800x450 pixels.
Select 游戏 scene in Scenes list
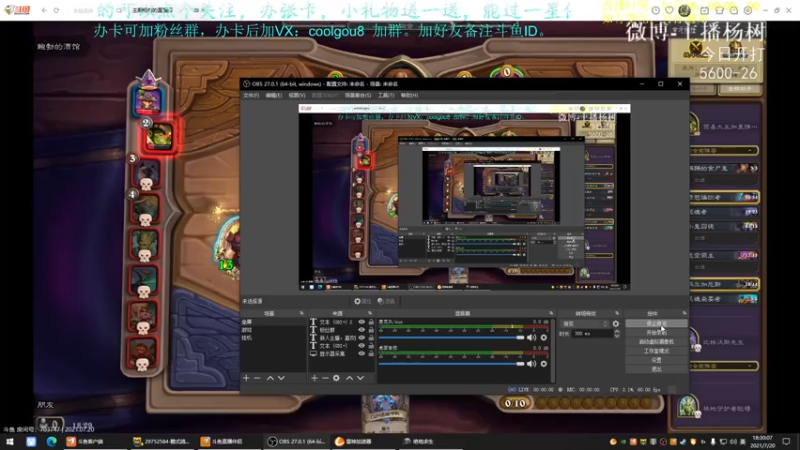click(273, 330)
